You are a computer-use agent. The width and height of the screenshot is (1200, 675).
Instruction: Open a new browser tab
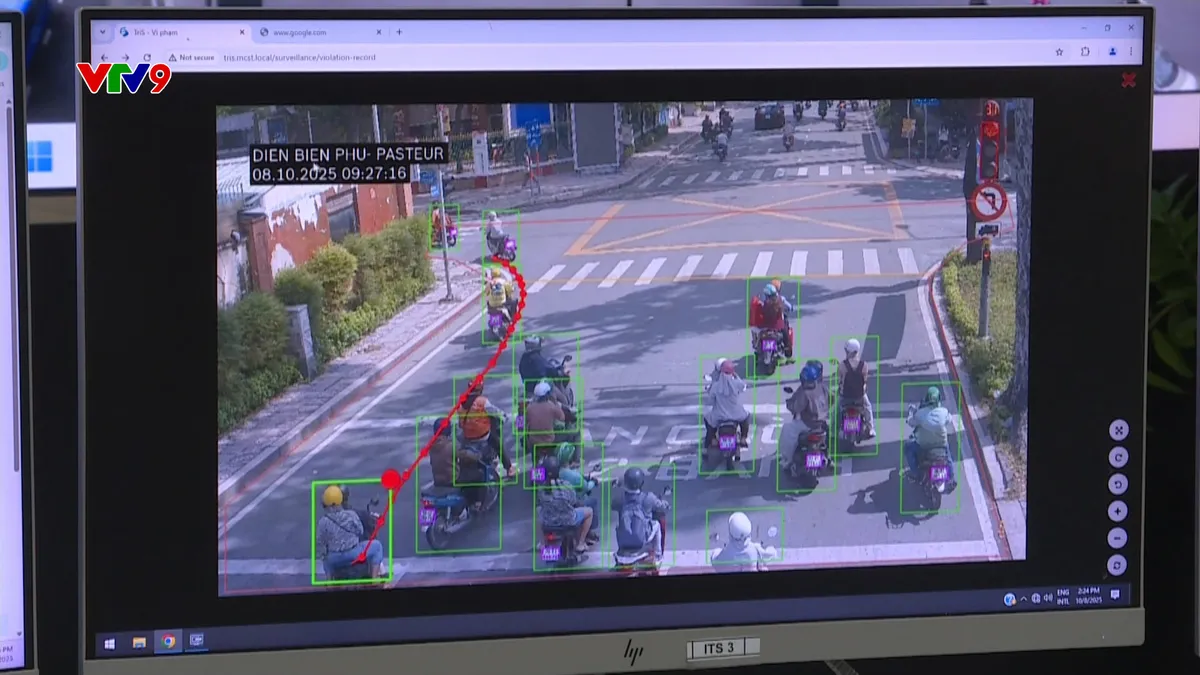[399, 33]
